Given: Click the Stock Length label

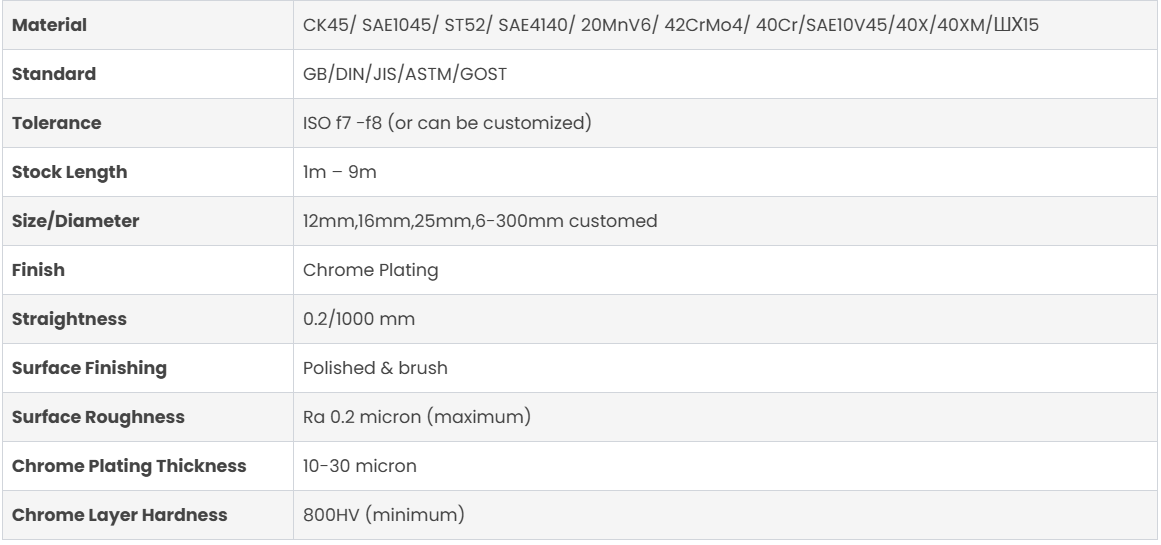Looking at the screenshot, I should [x=70, y=172].
